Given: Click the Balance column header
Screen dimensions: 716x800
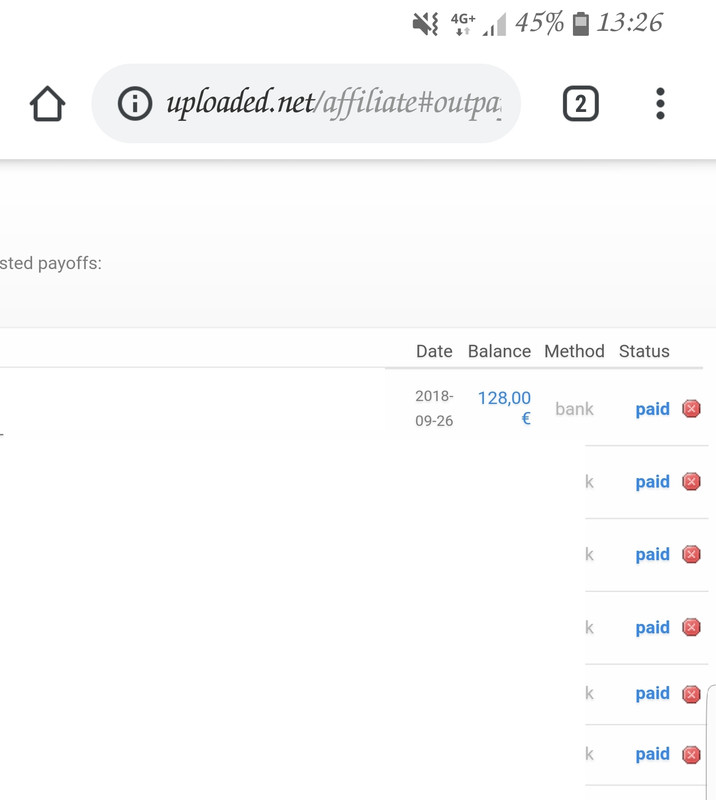Looking at the screenshot, I should click(499, 351).
